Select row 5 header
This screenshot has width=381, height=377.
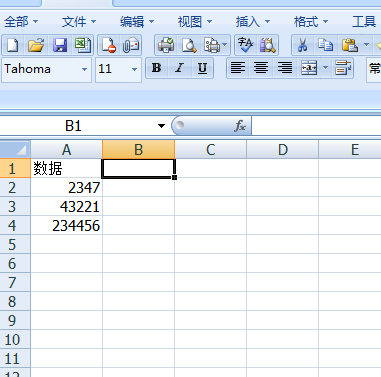[x=15, y=244]
